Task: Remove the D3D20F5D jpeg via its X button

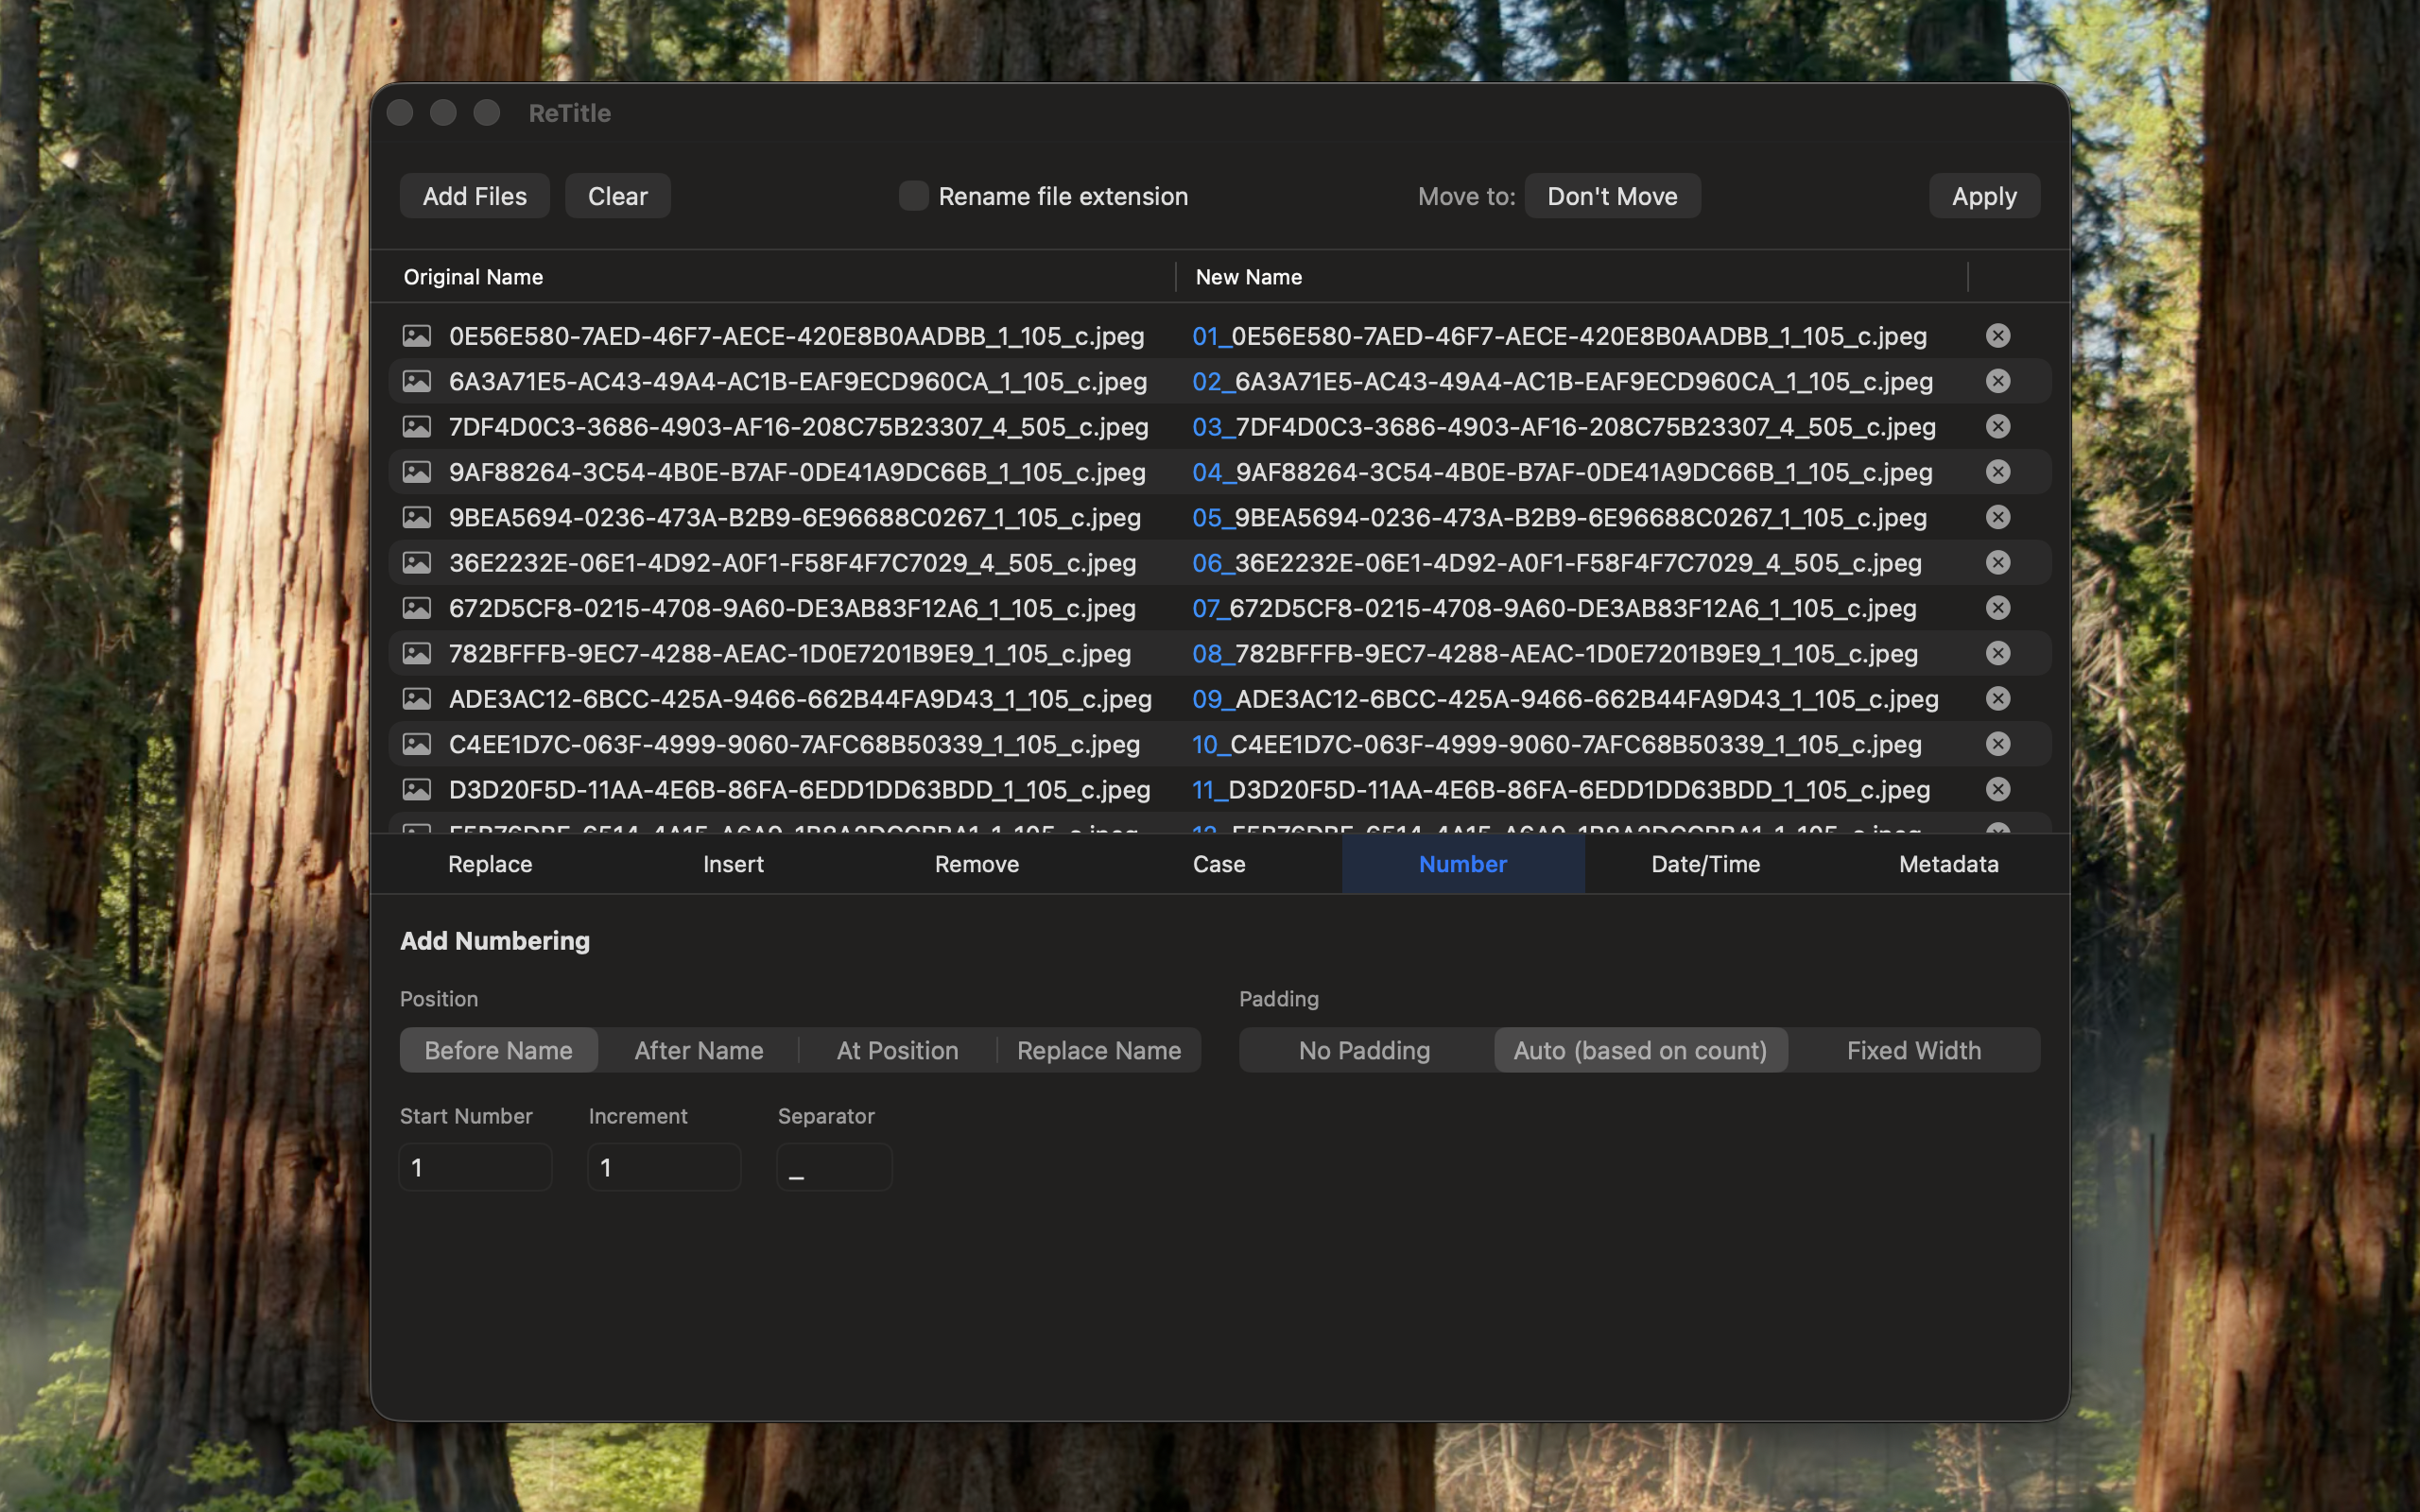Action: point(1998,789)
